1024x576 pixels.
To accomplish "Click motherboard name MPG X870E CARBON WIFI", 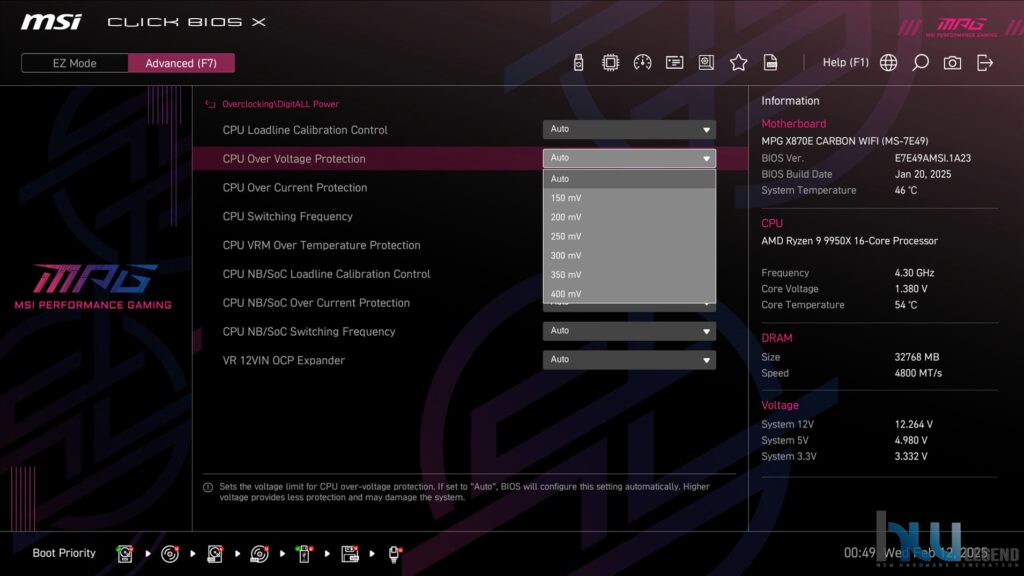I will pyautogui.click(x=844, y=141).
